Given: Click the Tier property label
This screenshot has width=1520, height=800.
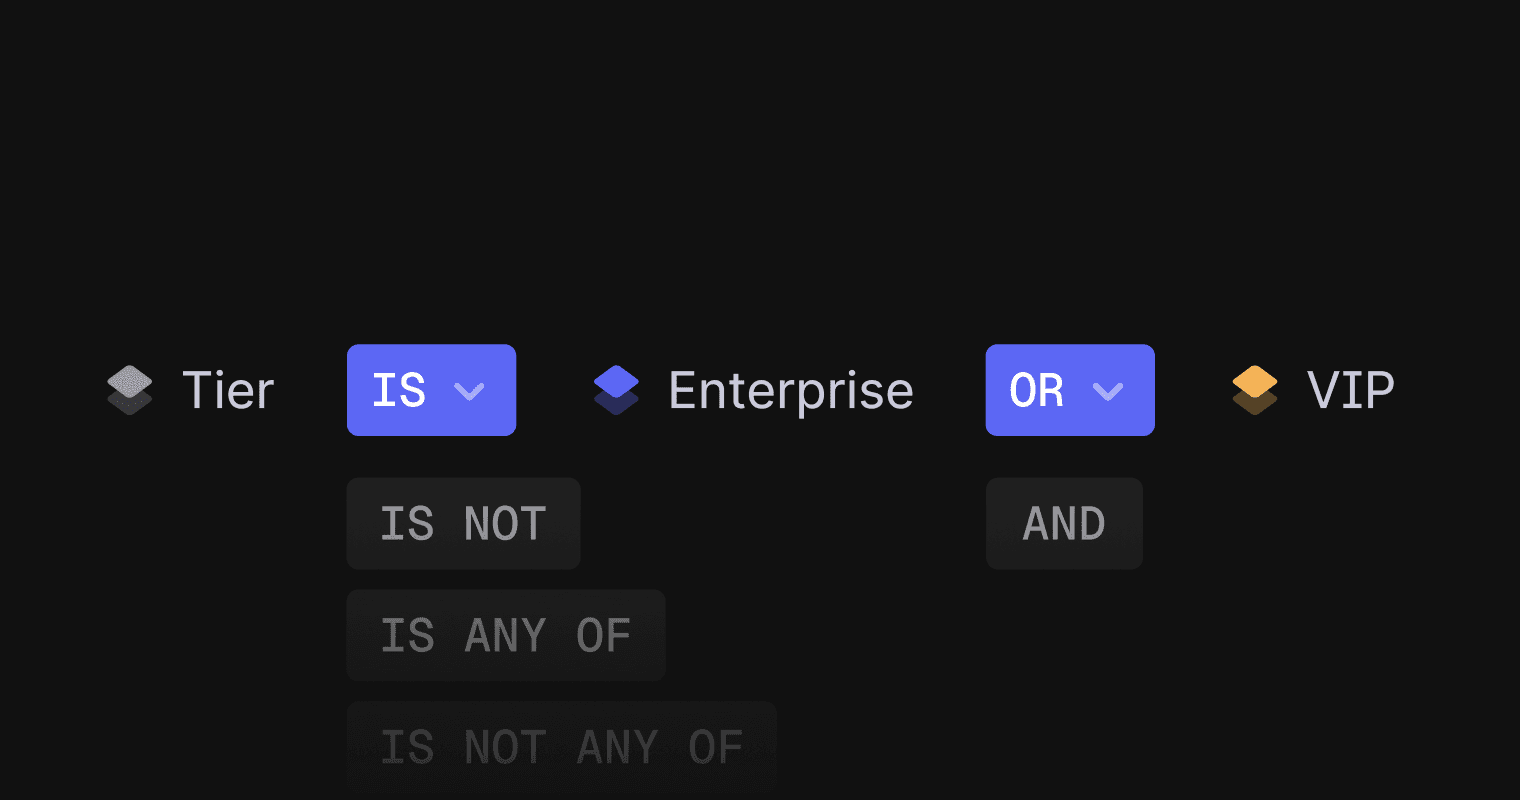Looking at the screenshot, I should 228,390.
